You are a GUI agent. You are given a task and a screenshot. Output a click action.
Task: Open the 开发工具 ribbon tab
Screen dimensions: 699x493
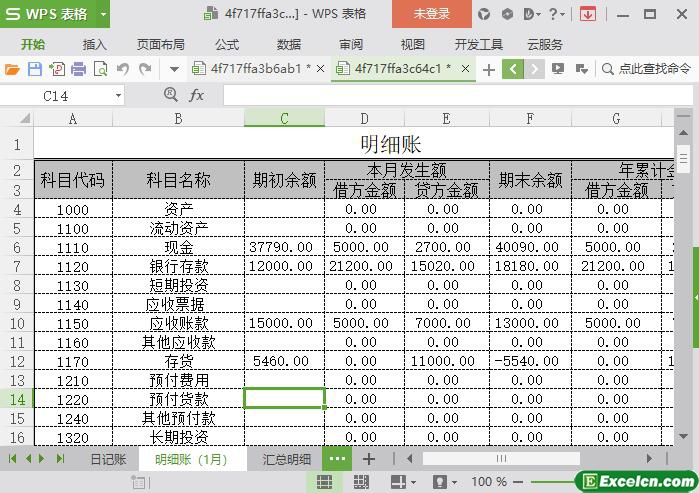point(478,45)
